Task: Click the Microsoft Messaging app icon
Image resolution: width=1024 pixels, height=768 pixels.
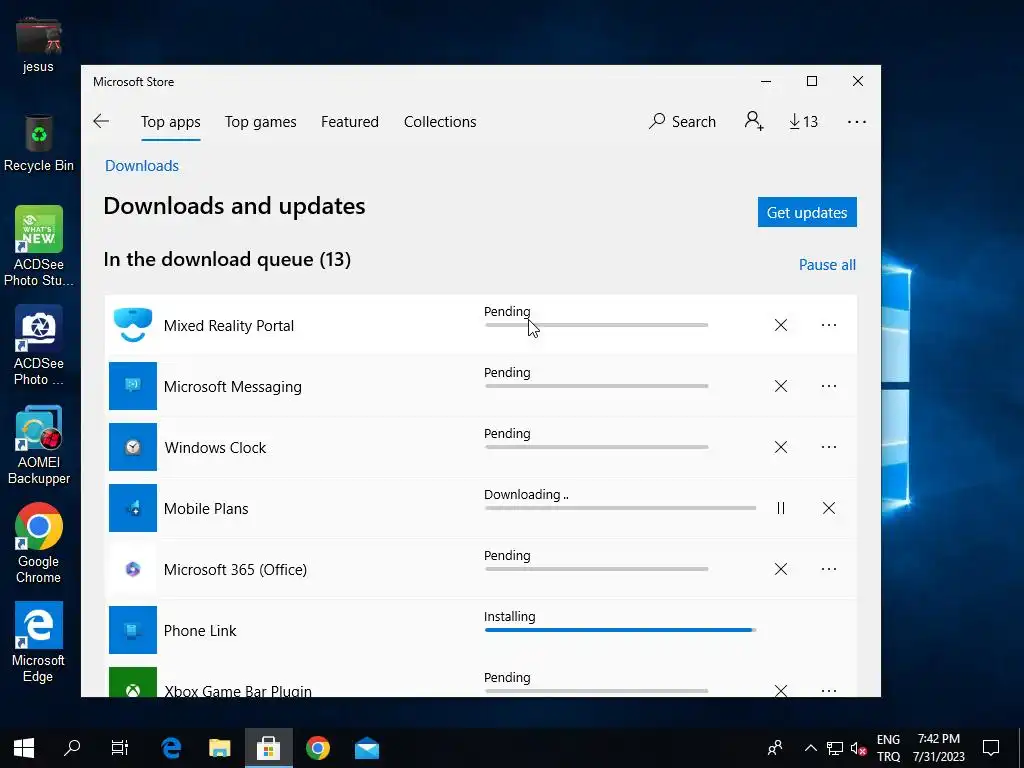Action: click(x=133, y=386)
